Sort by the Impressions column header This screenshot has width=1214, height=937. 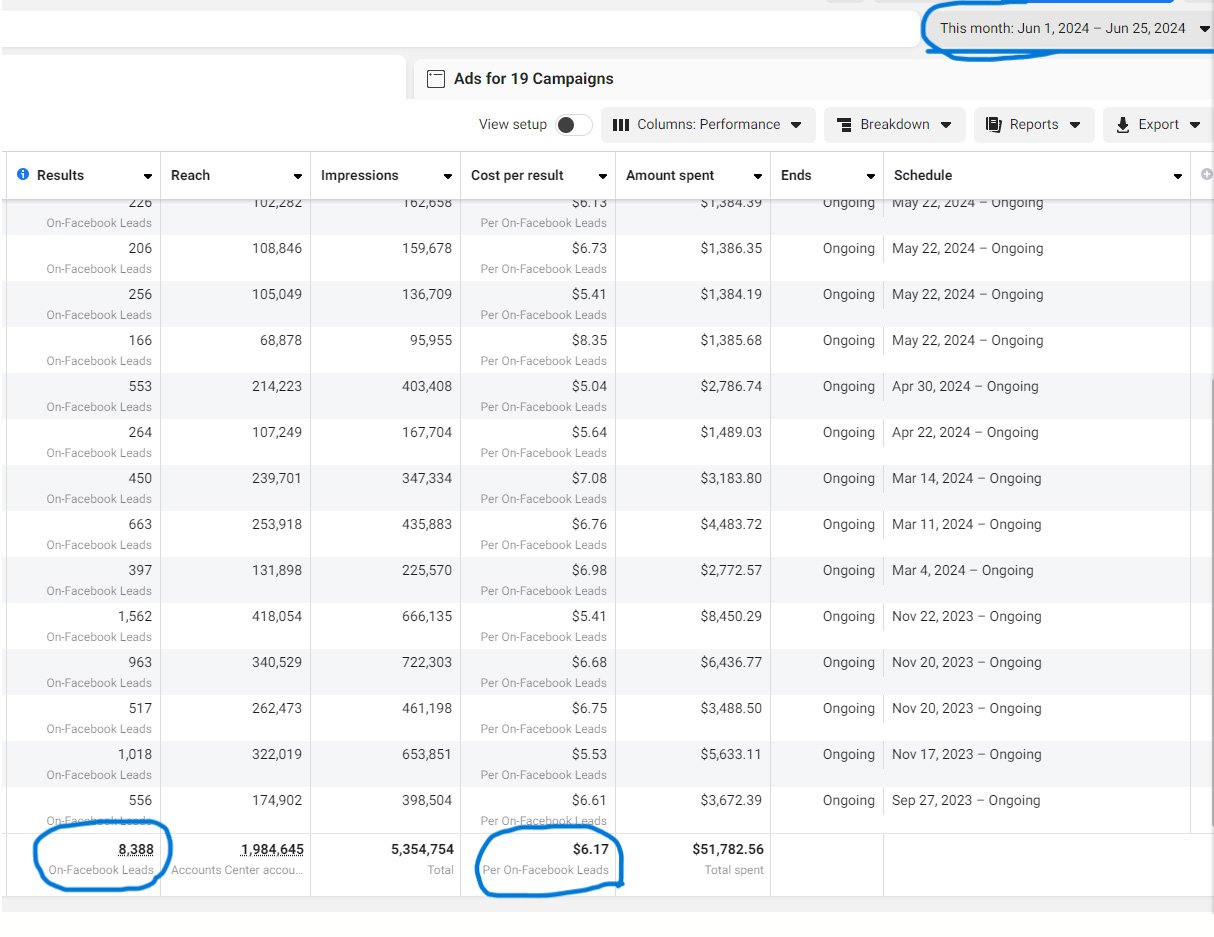[359, 175]
